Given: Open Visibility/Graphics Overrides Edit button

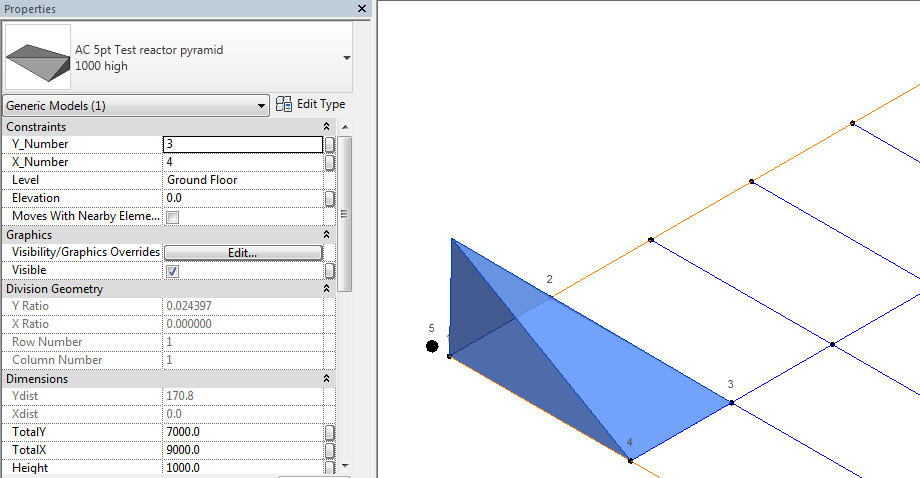Looking at the screenshot, I should [243, 253].
